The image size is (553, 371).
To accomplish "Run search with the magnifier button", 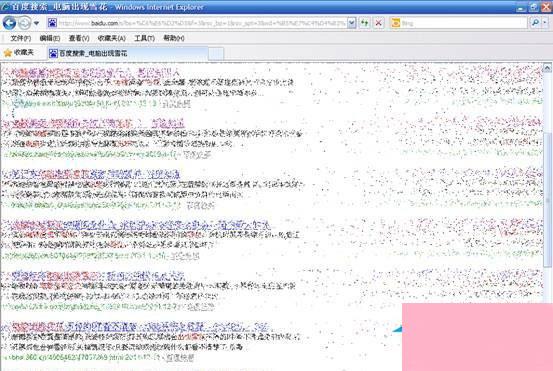I will pyautogui.click(x=535, y=23).
